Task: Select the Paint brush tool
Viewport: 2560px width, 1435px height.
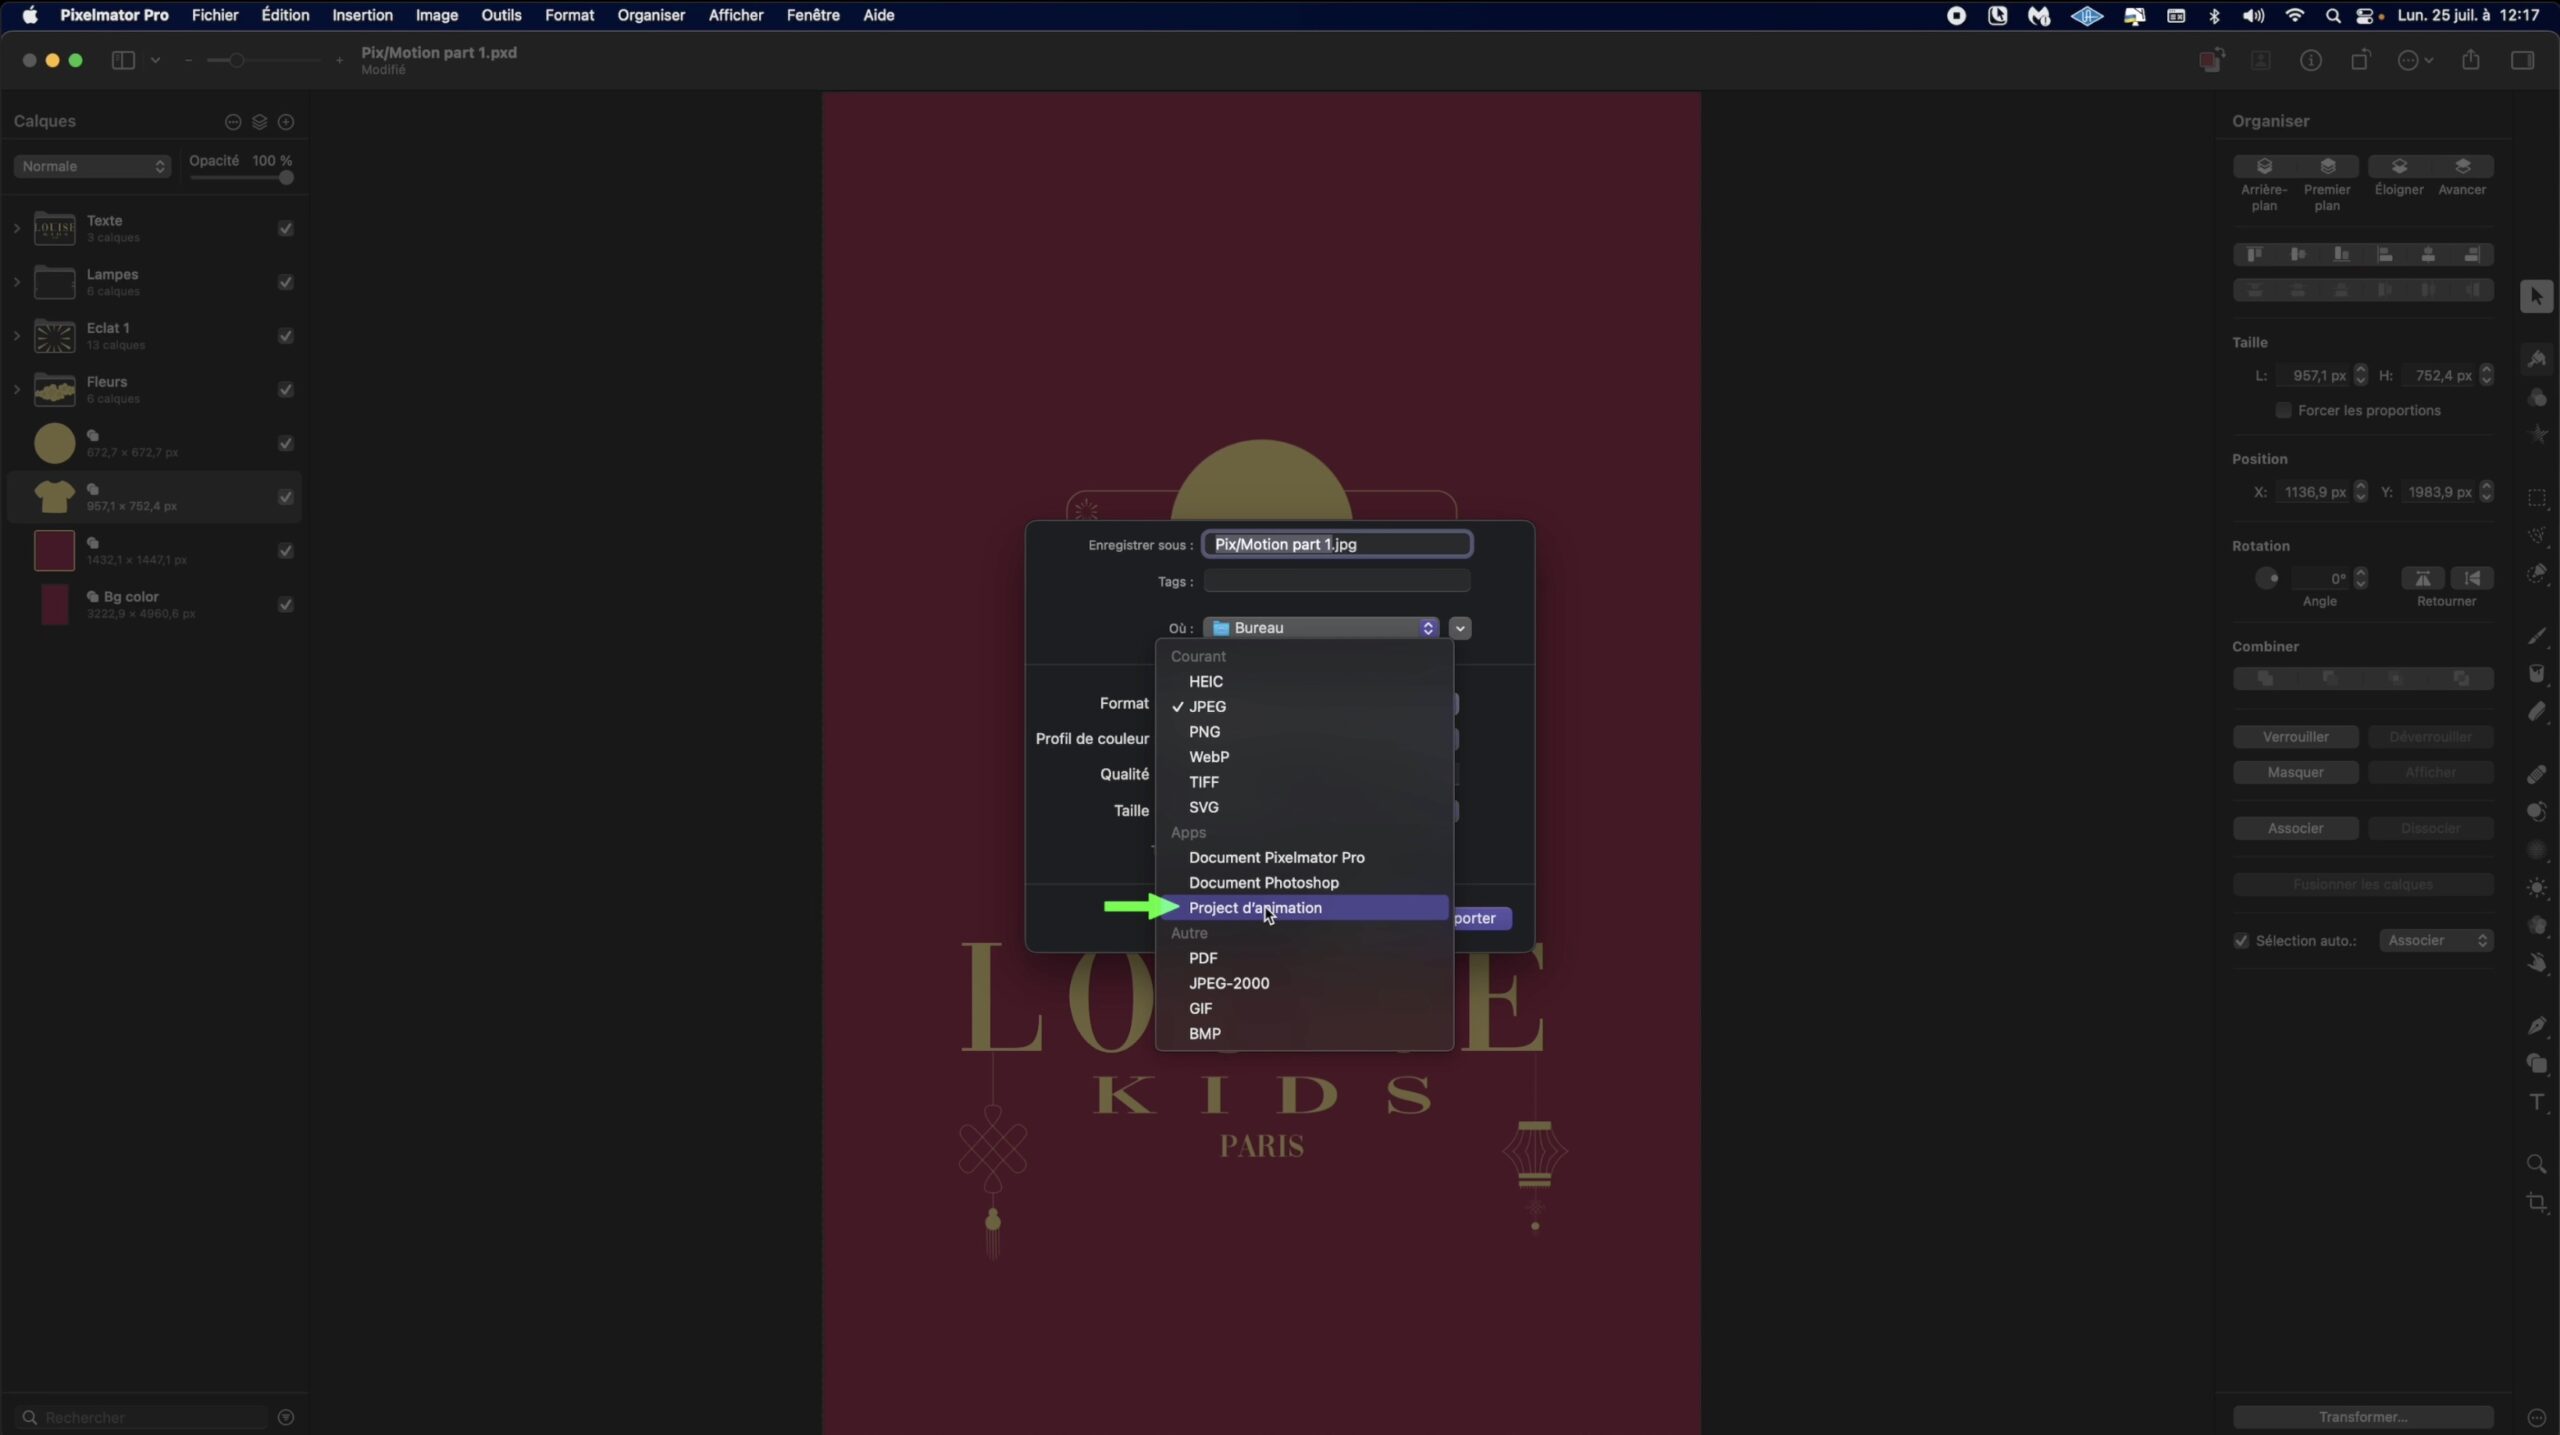Action: point(2537,636)
